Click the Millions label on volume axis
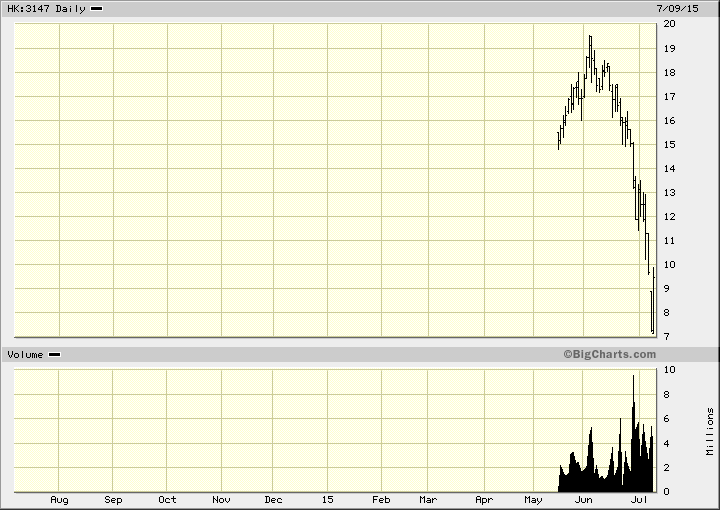The image size is (720, 510). pos(709,430)
